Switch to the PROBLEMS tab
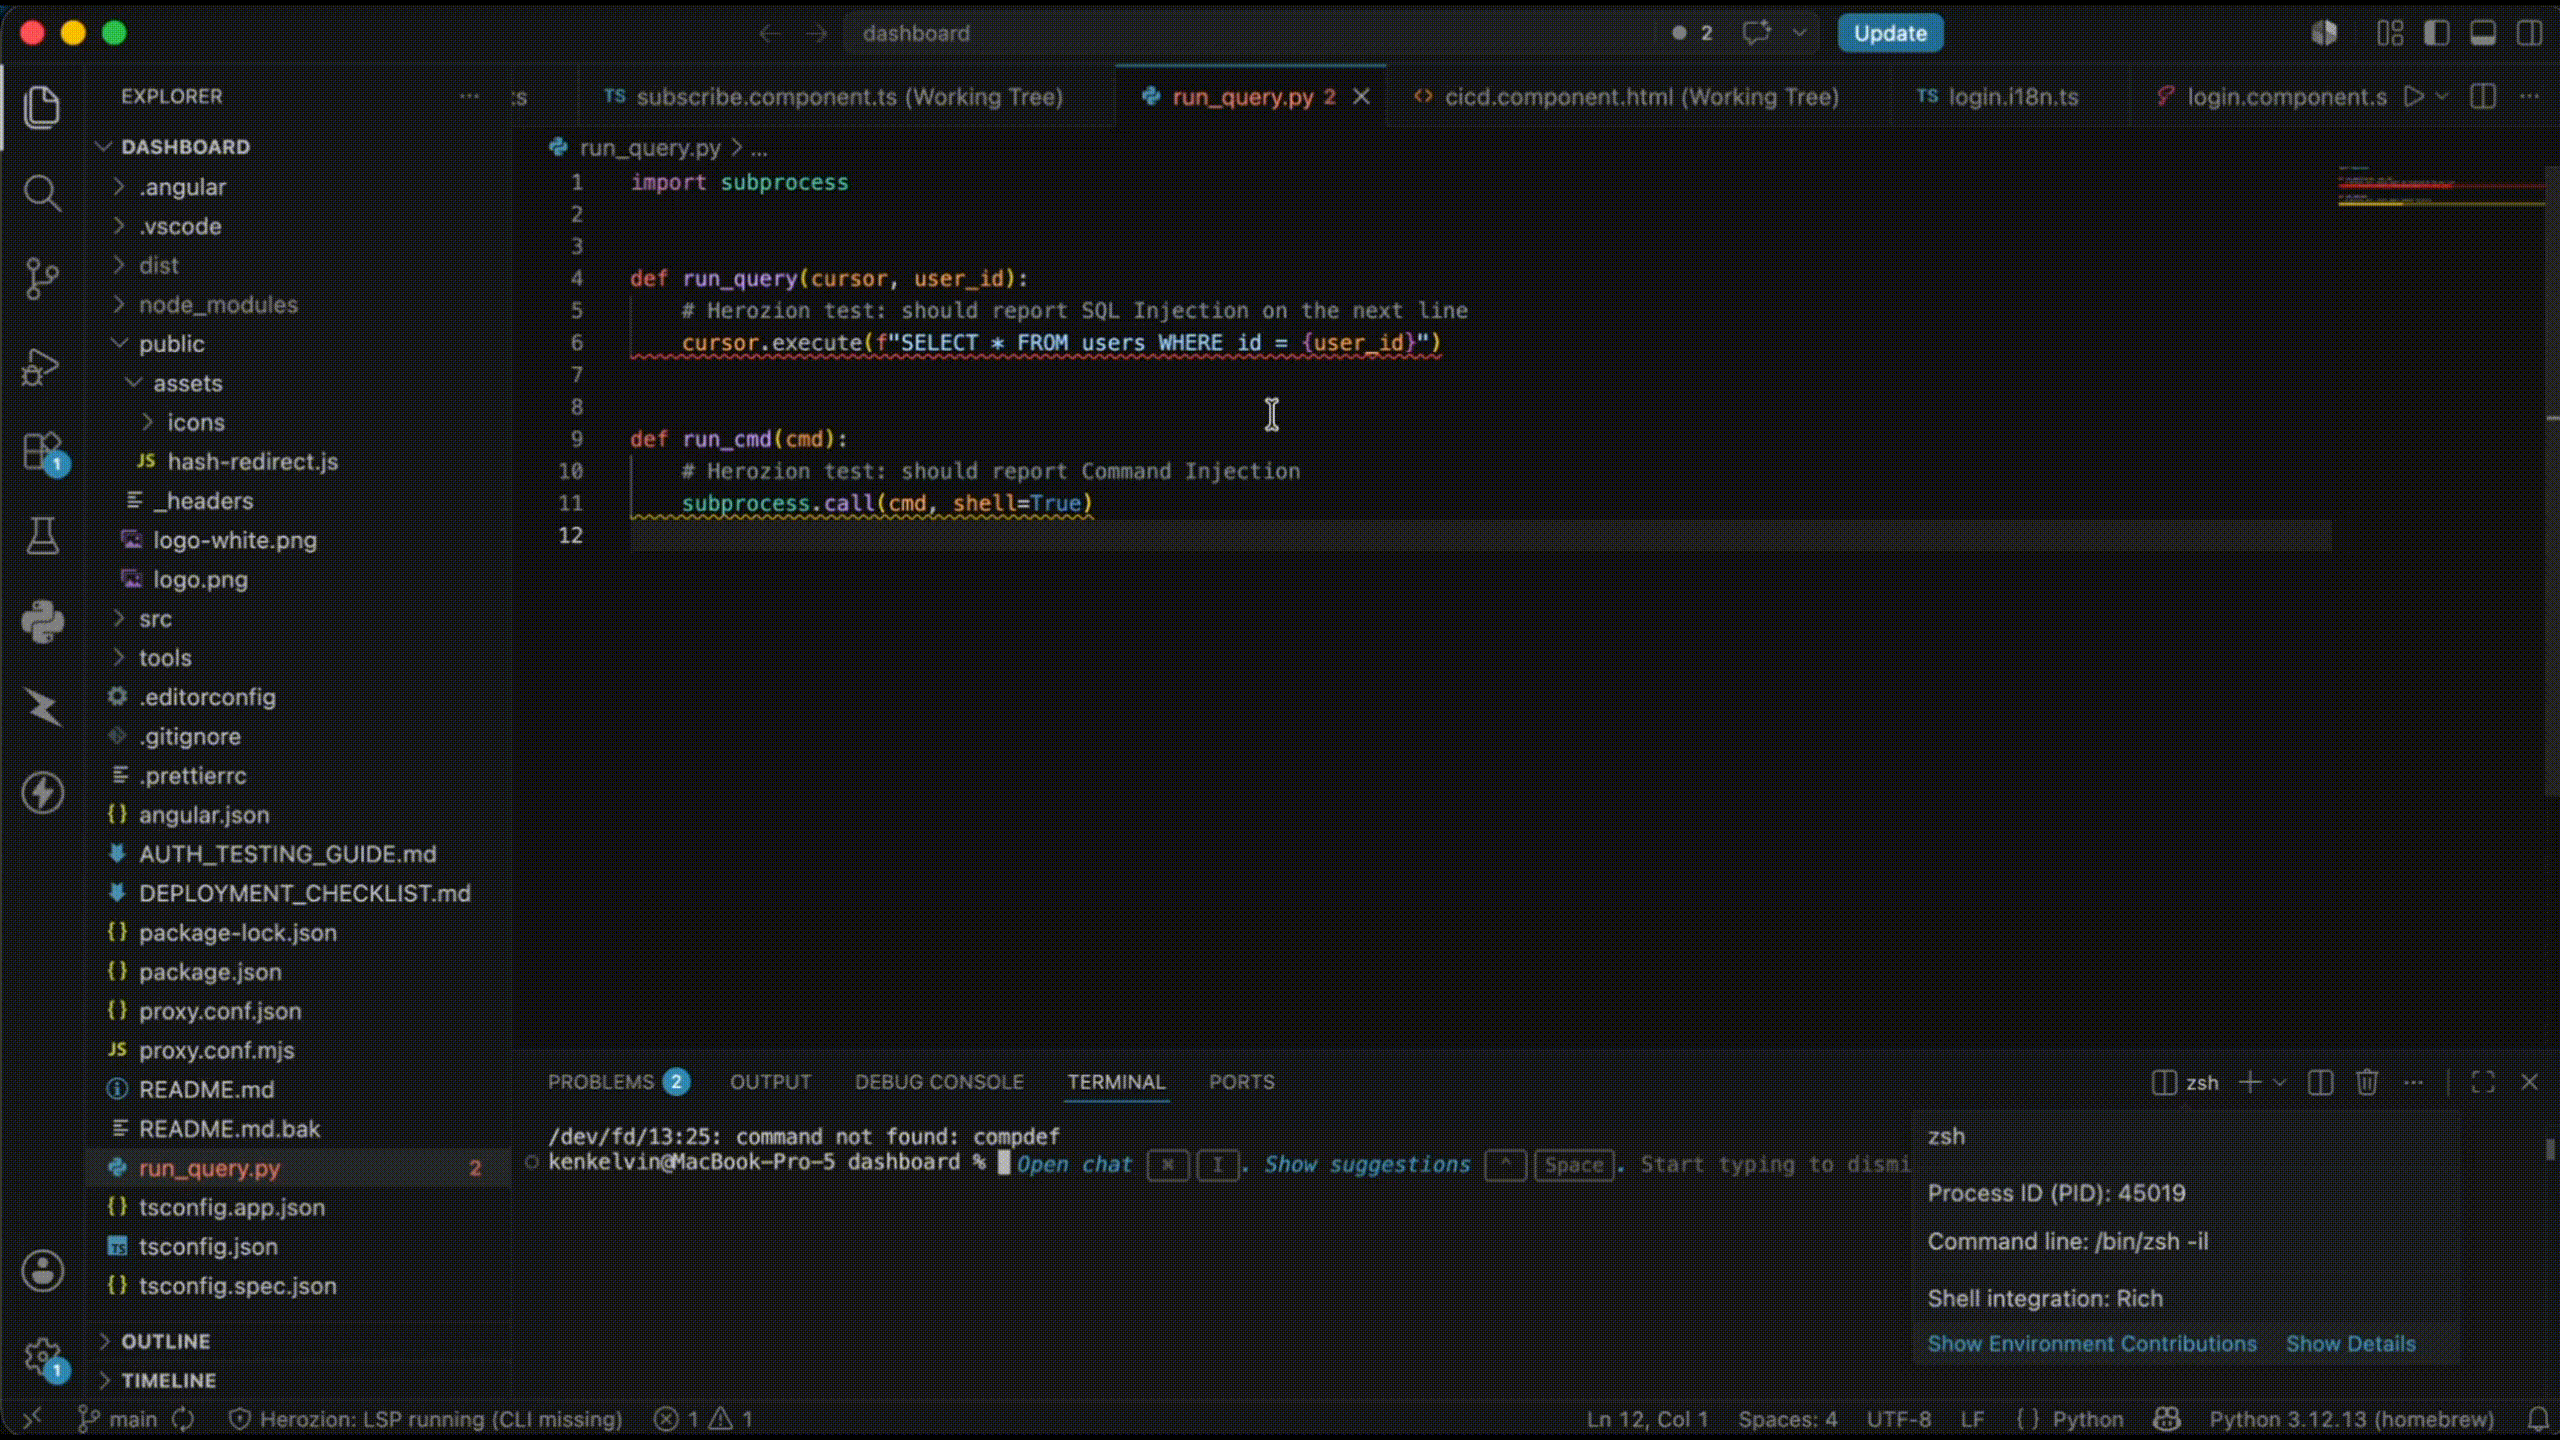This screenshot has height=1440, width=2560. tap(618, 1082)
